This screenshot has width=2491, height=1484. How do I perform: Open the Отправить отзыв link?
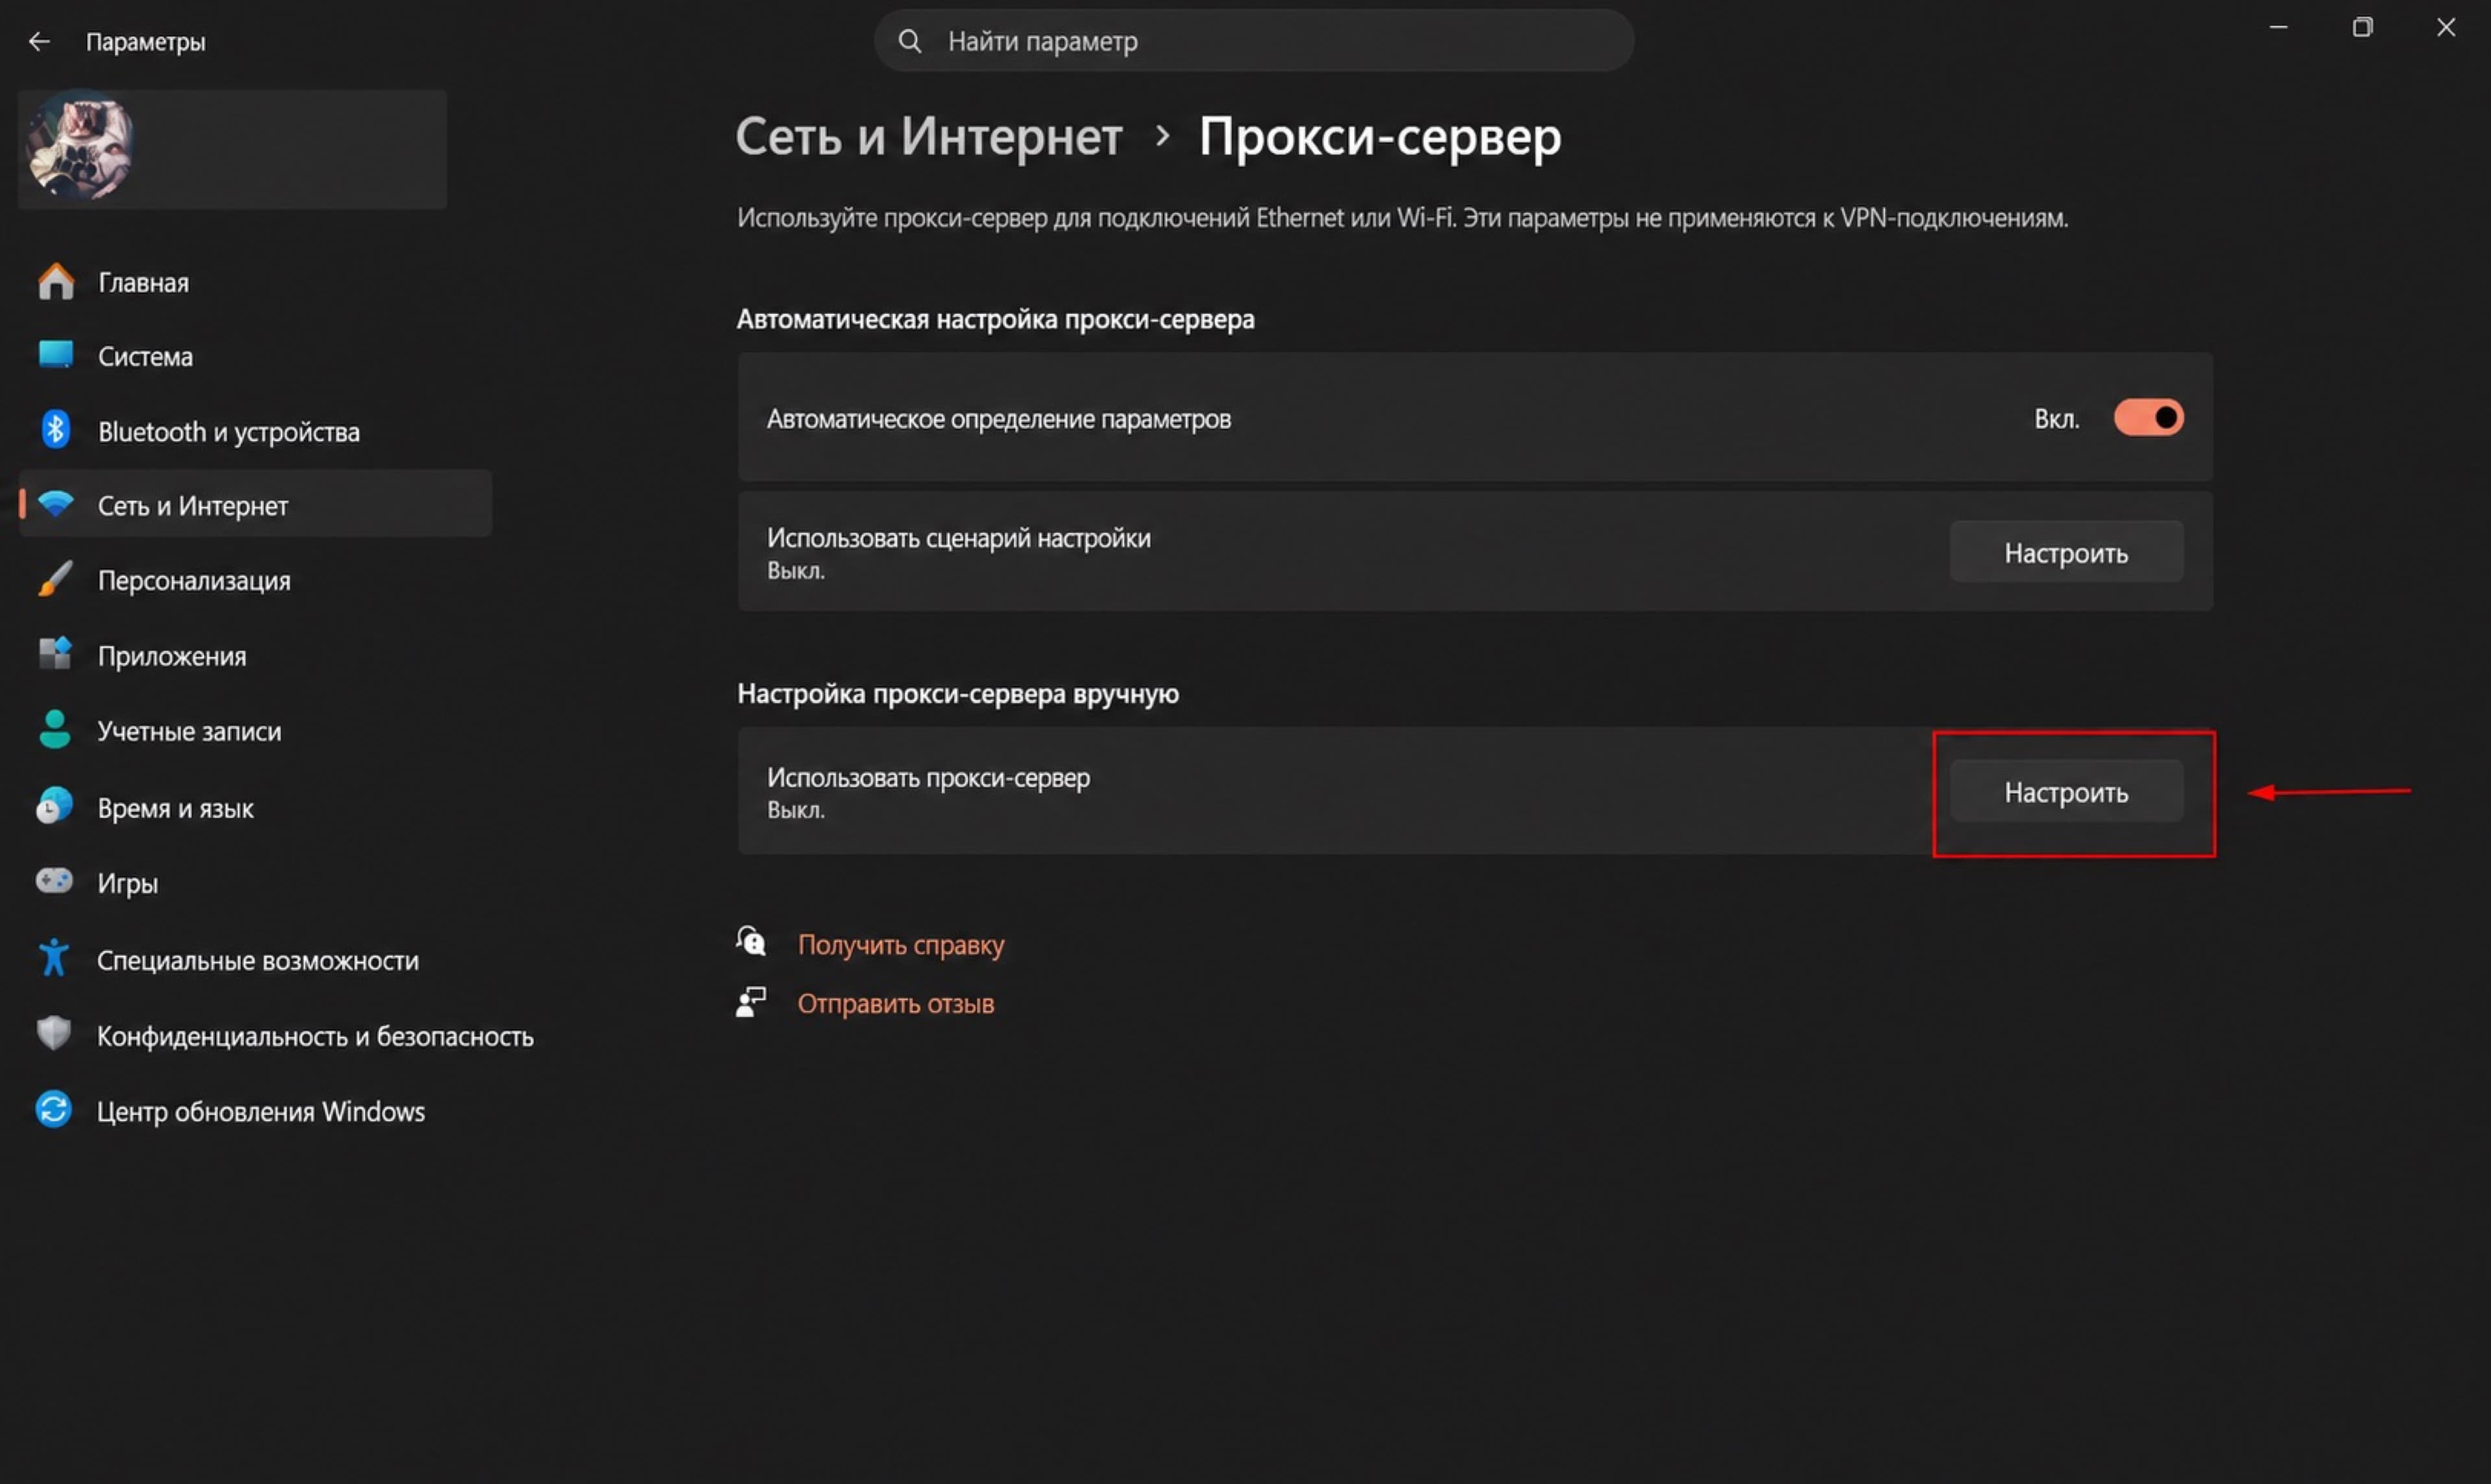click(x=896, y=1003)
